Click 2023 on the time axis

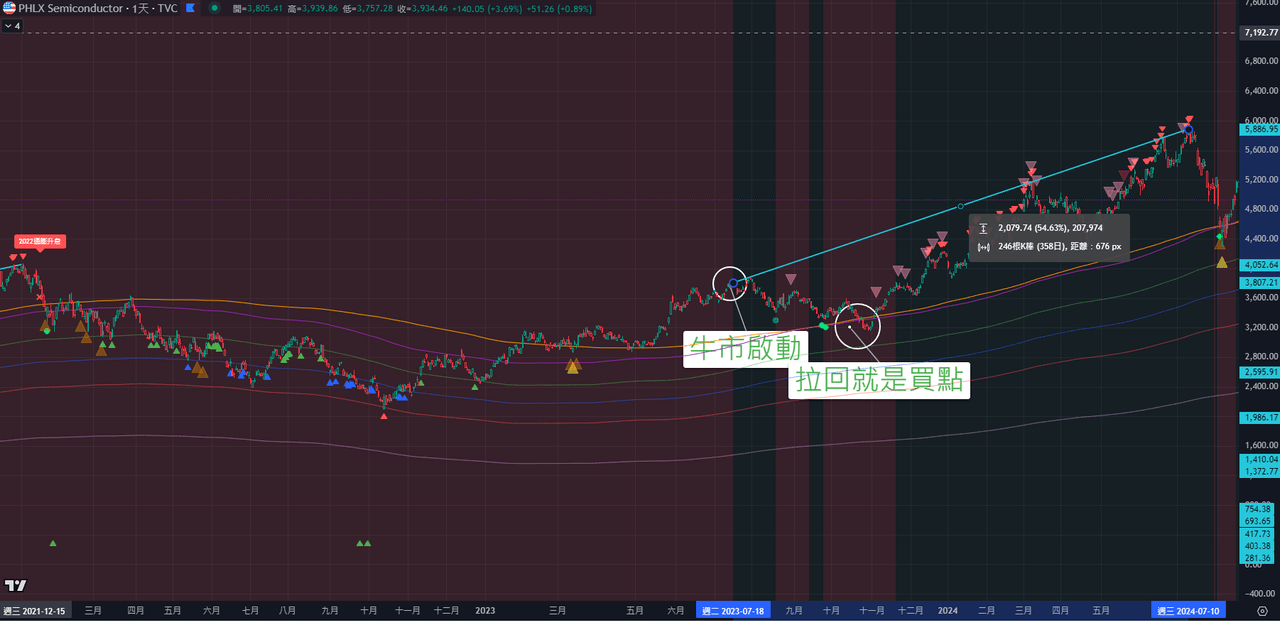(486, 611)
